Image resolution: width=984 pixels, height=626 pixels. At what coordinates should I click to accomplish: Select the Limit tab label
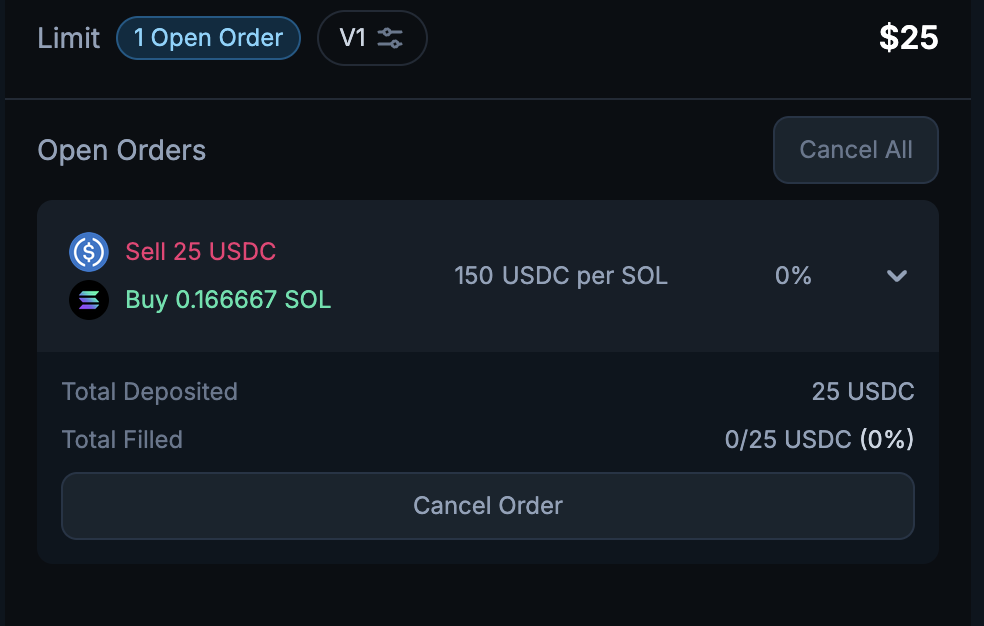(69, 39)
